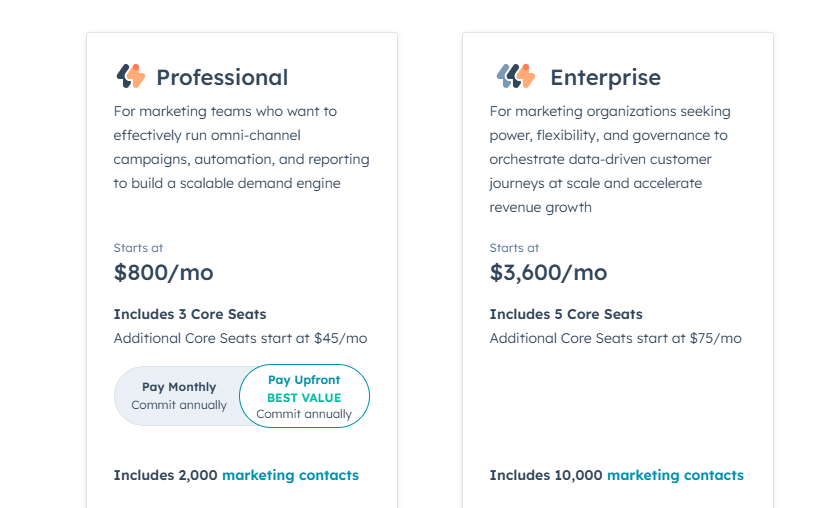
Task: Click the Professional plan double-bolt icon
Action: point(131,76)
